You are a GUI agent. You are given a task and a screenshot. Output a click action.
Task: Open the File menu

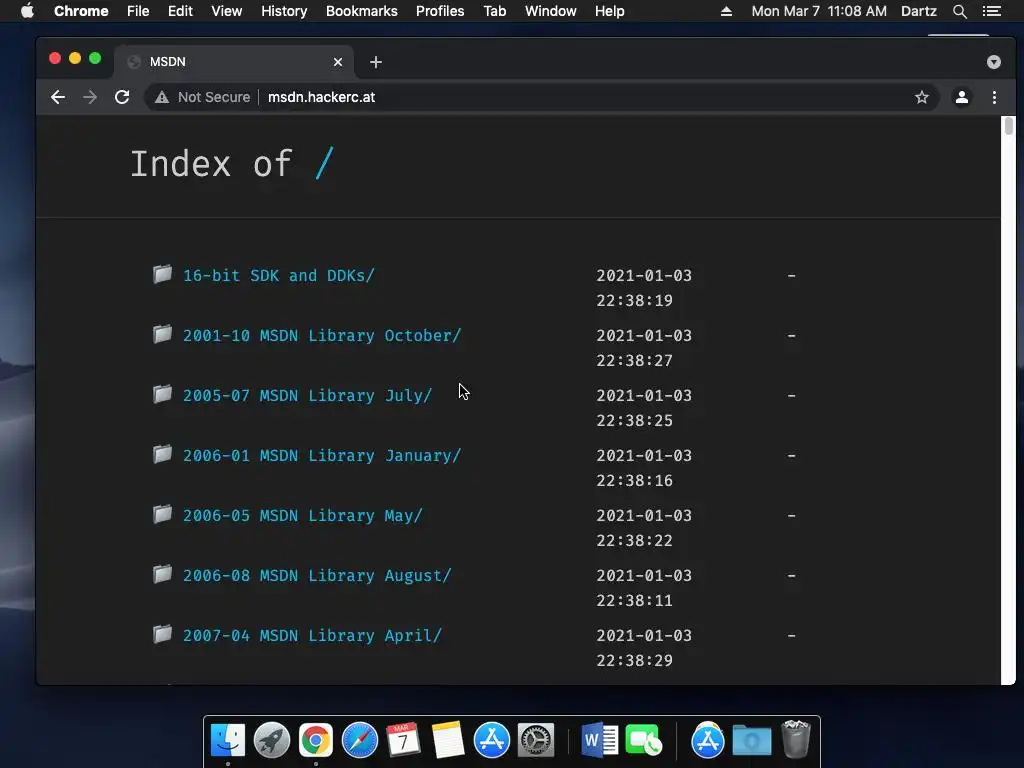138,11
